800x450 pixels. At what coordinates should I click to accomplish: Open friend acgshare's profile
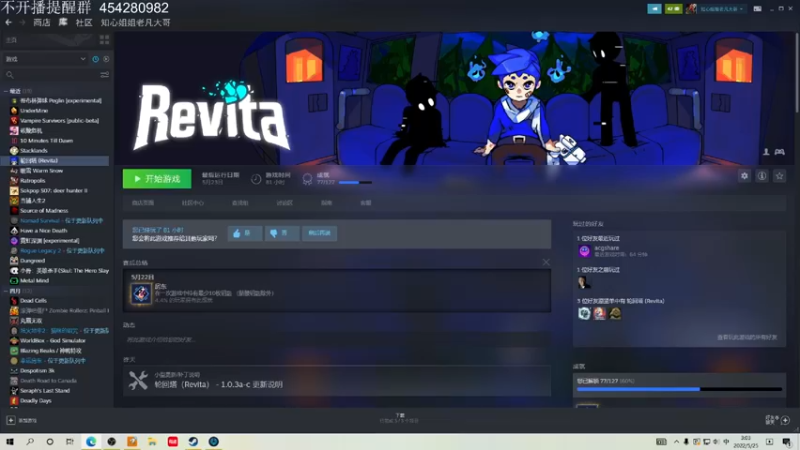click(607, 248)
